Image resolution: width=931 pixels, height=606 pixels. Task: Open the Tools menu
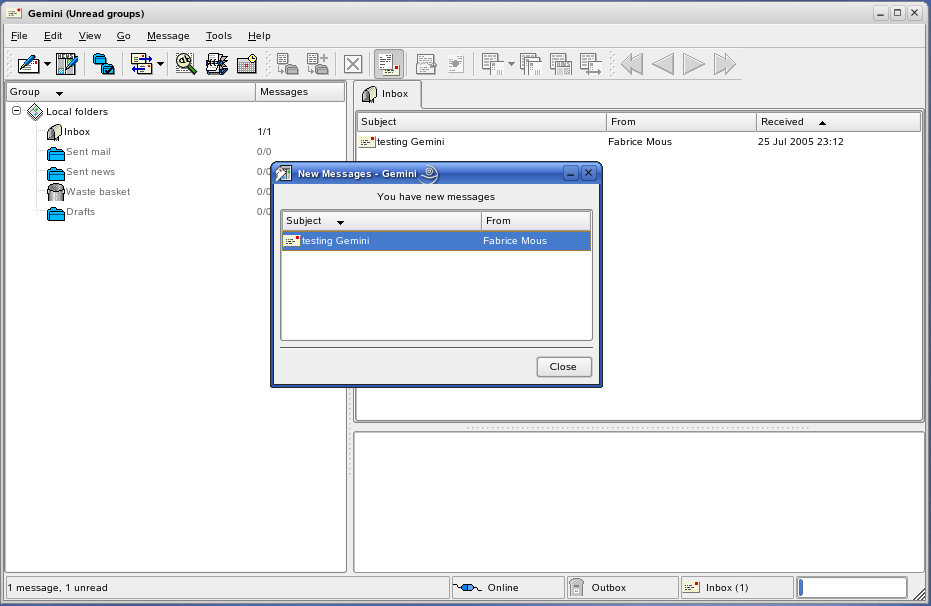(x=218, y=36)
